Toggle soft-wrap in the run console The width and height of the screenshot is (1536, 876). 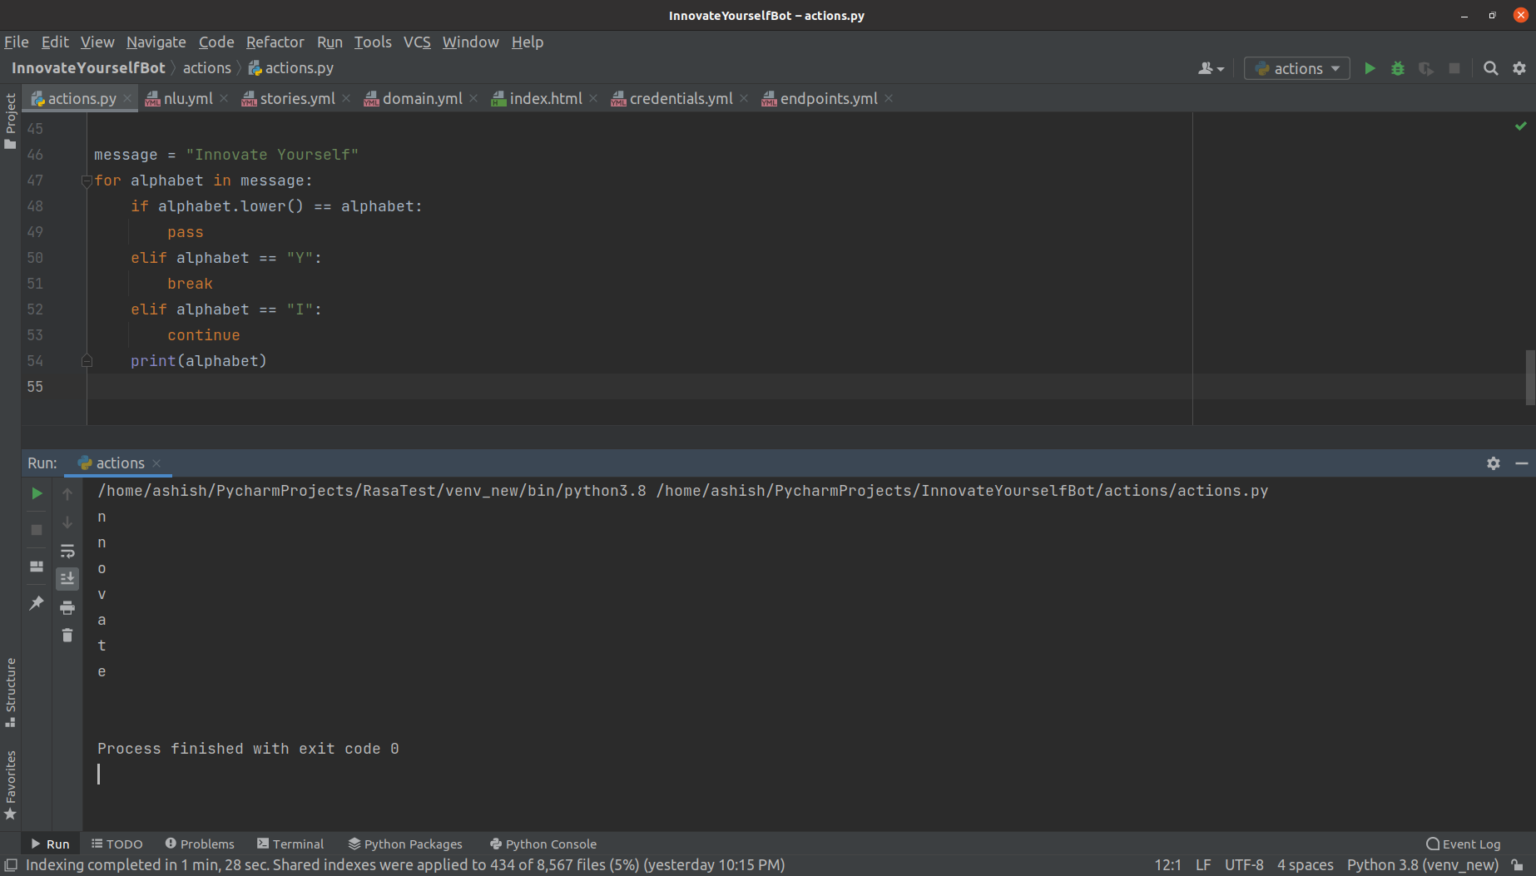tap(67, 550)
